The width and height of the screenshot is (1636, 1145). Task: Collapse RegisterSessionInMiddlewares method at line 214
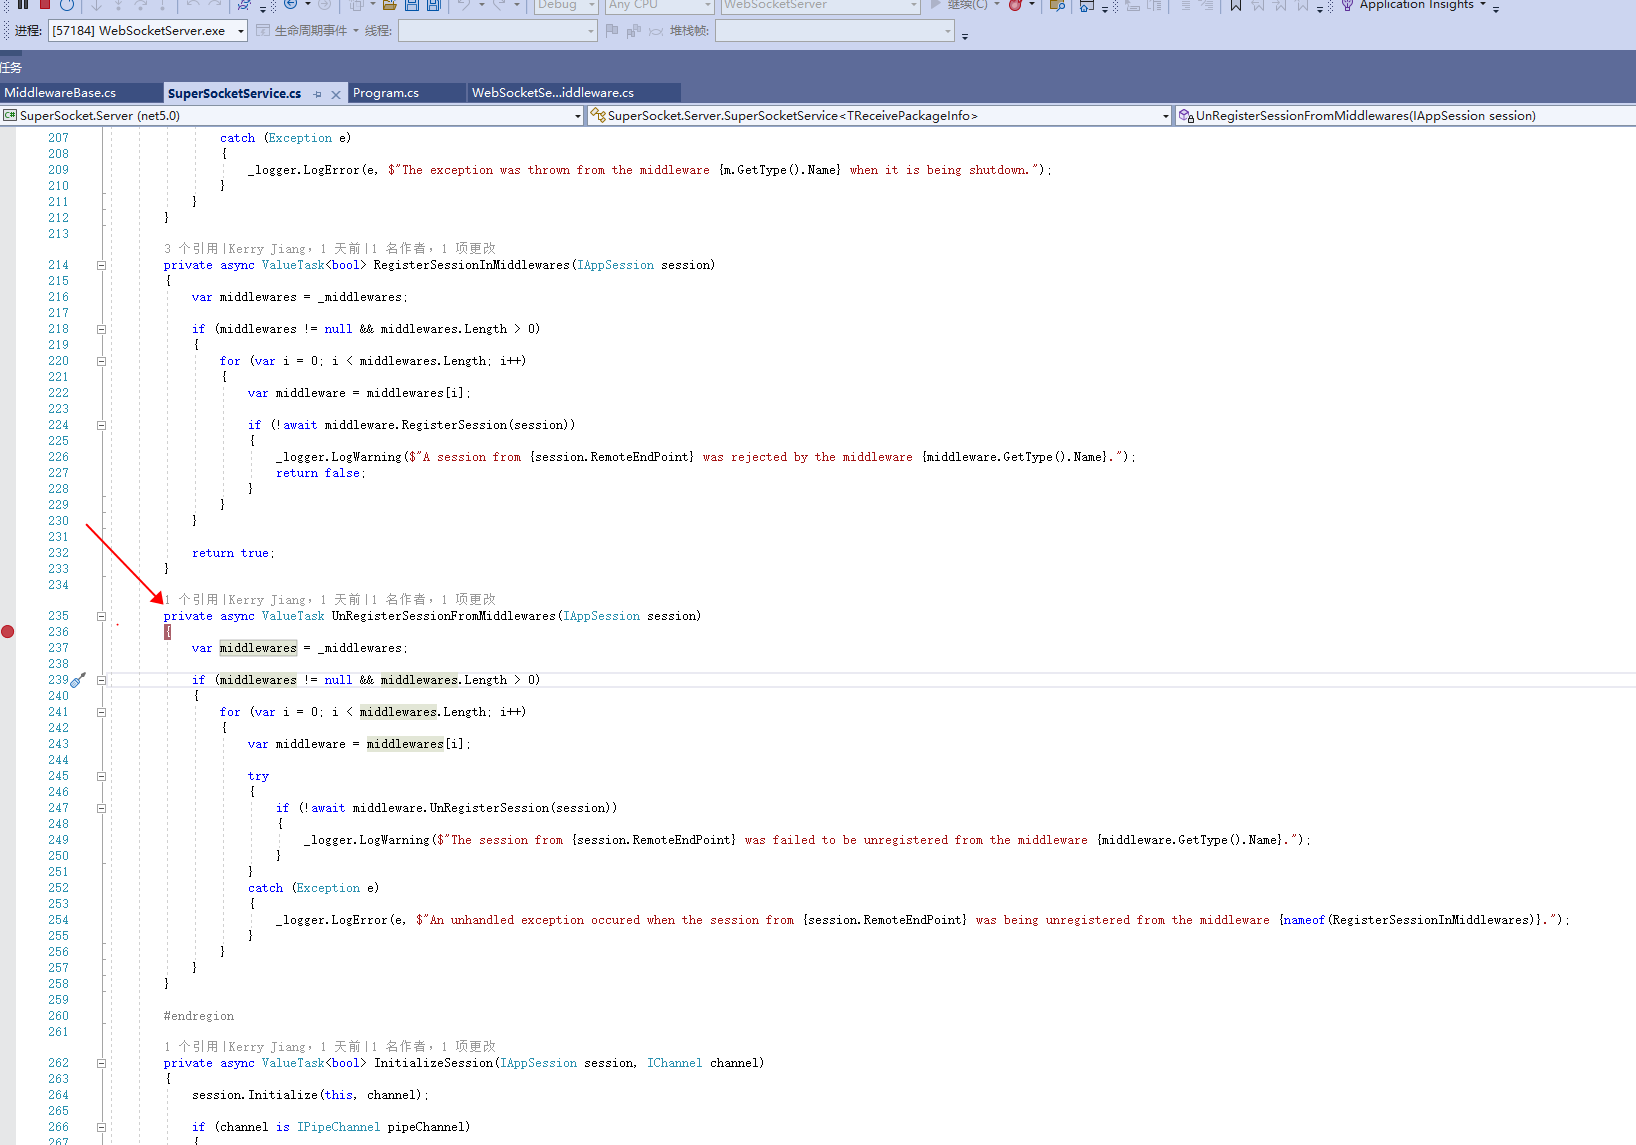[101, 265]
